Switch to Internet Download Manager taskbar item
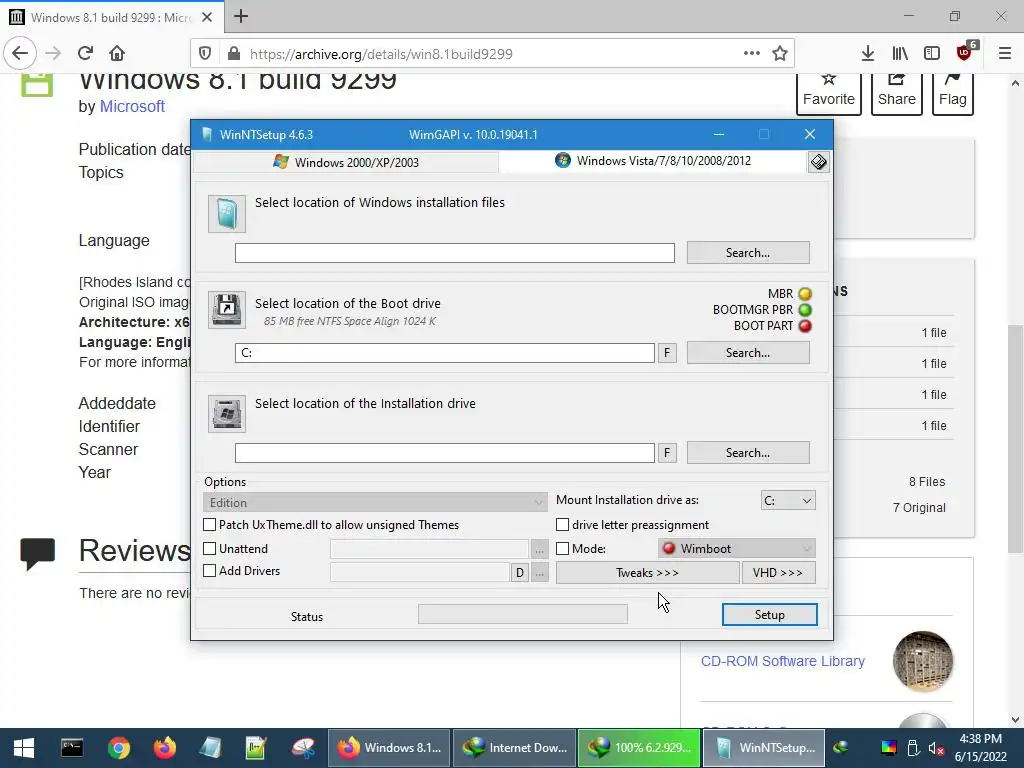 (515, 748)
